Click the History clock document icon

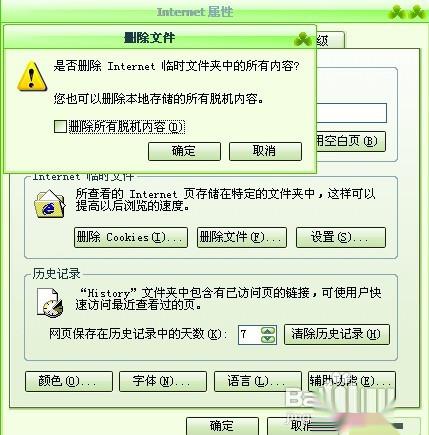point(49,303)
